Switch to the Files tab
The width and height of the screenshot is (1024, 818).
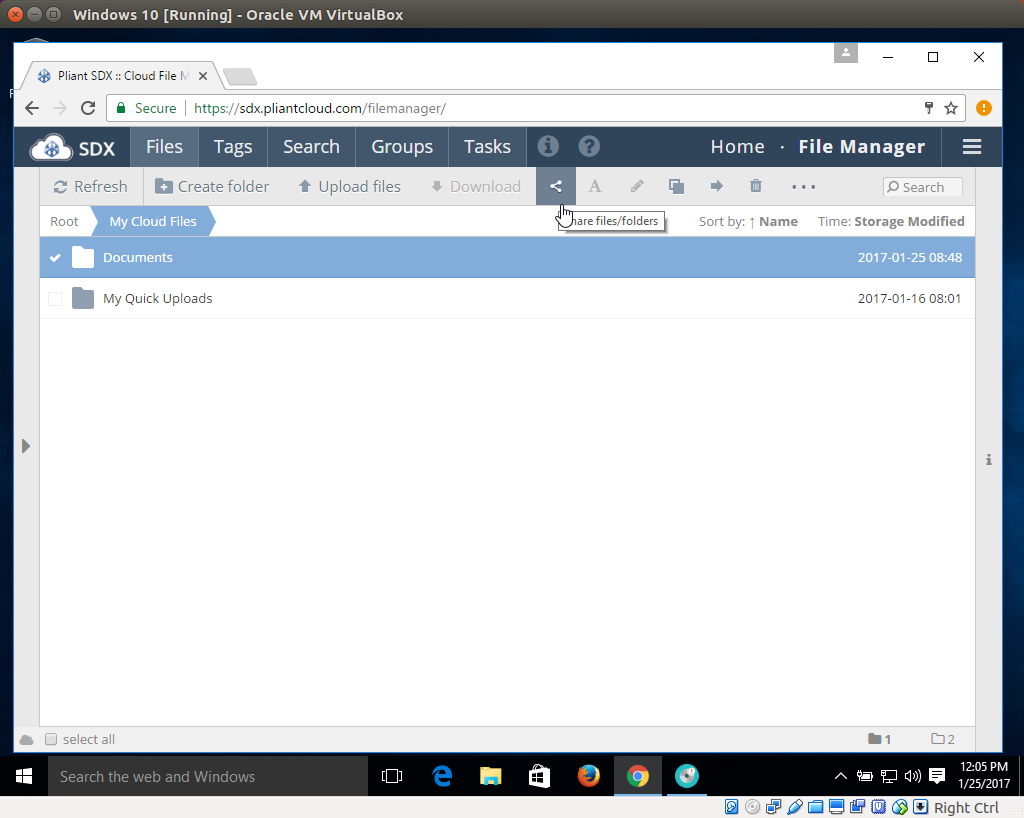pyautogui.click(x=165, y=147)
